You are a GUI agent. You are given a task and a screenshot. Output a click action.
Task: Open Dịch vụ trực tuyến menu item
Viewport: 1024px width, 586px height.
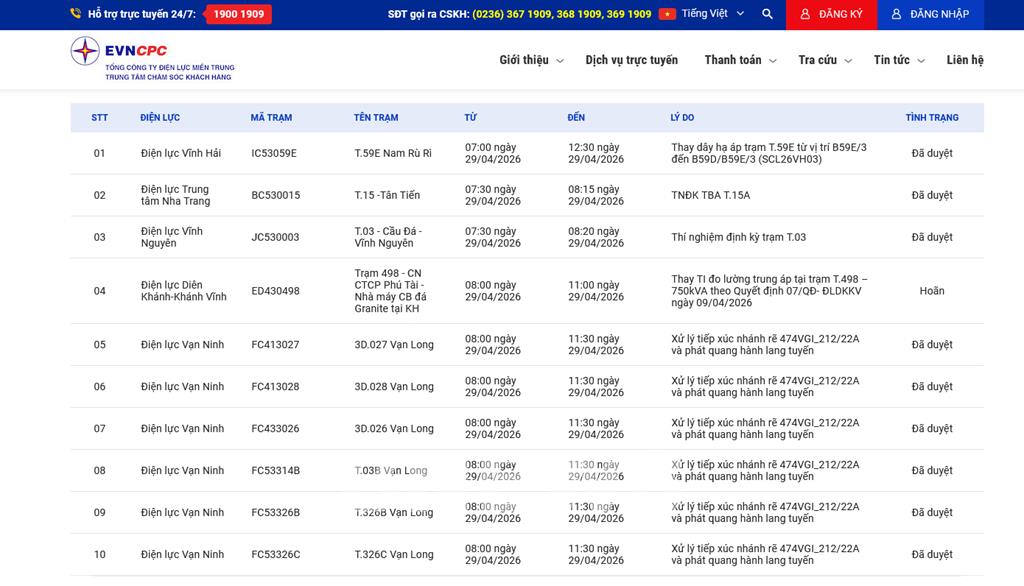631,60
